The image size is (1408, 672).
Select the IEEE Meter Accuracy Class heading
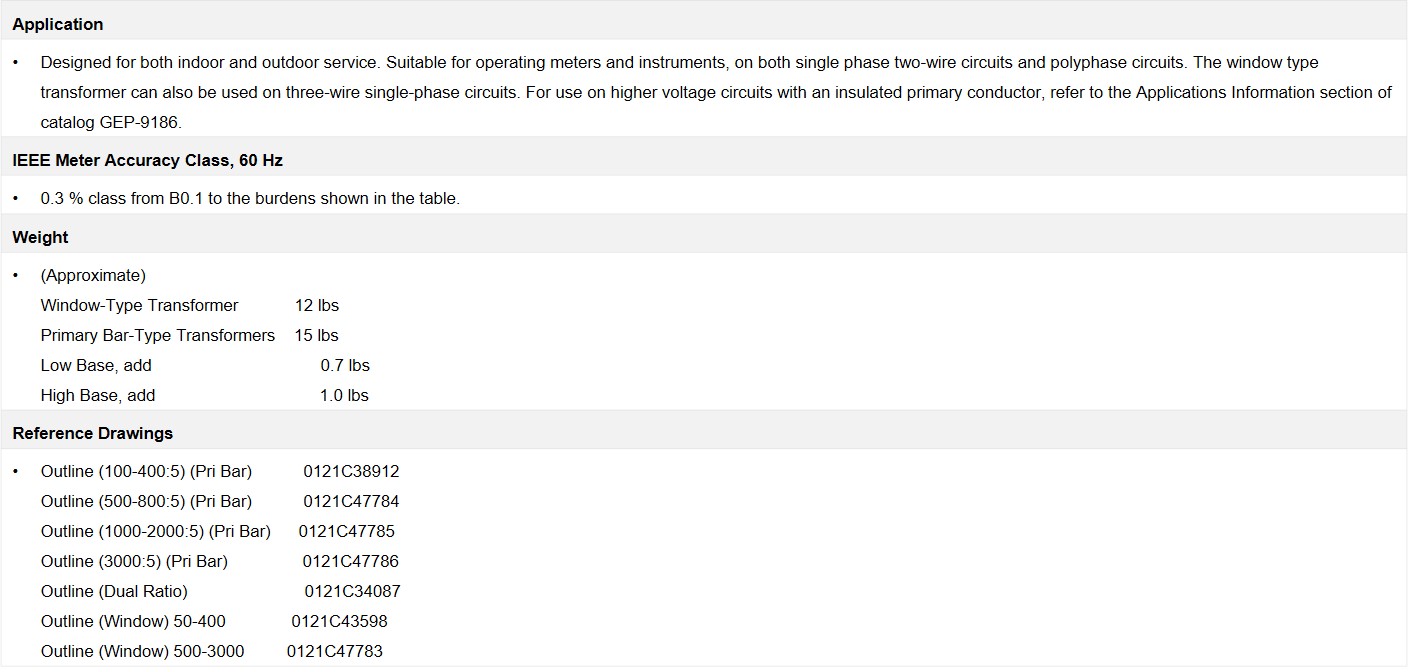point(147,160)
